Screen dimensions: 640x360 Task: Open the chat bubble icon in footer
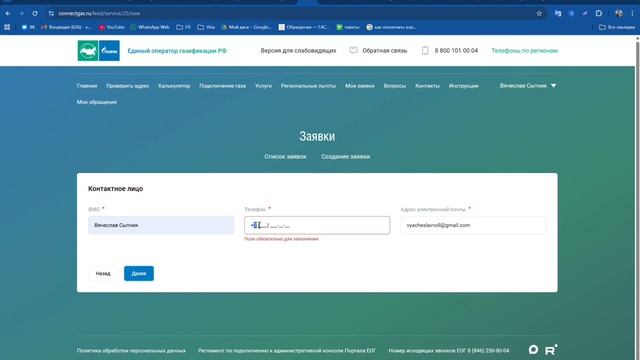533,350
